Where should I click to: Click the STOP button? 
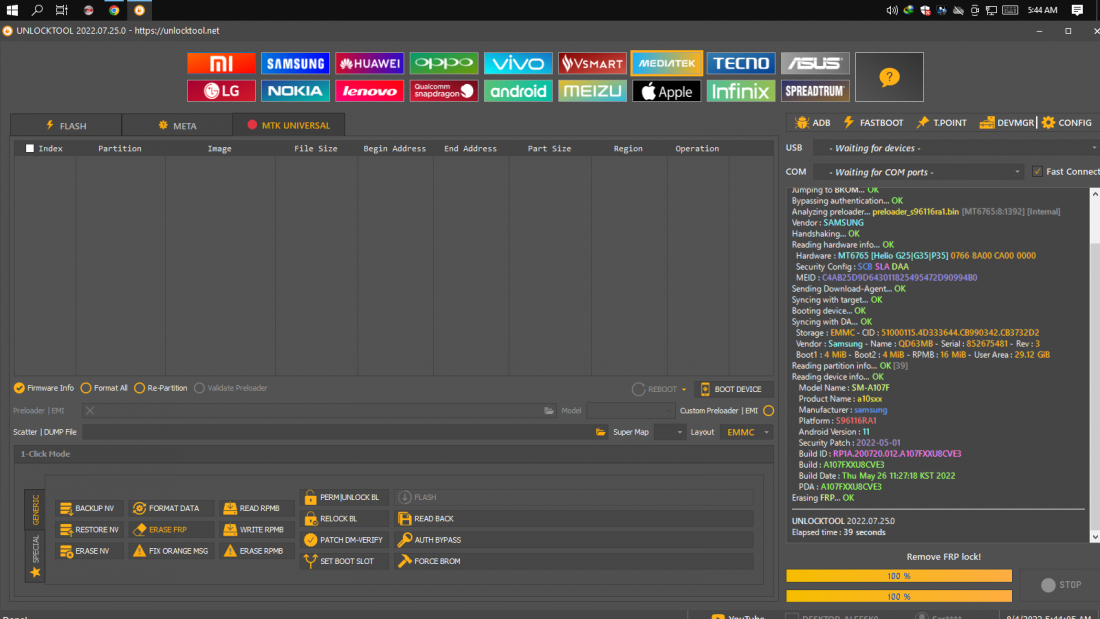click(x=1061, y=585)
